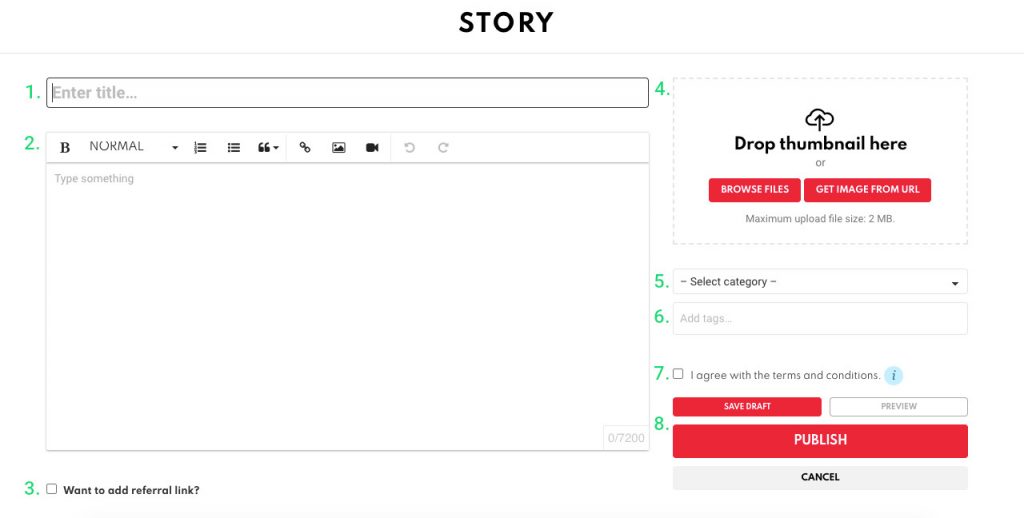The image size is (1024, 518).
Task: Click the cloud upload icon
Action: point(820,120)
